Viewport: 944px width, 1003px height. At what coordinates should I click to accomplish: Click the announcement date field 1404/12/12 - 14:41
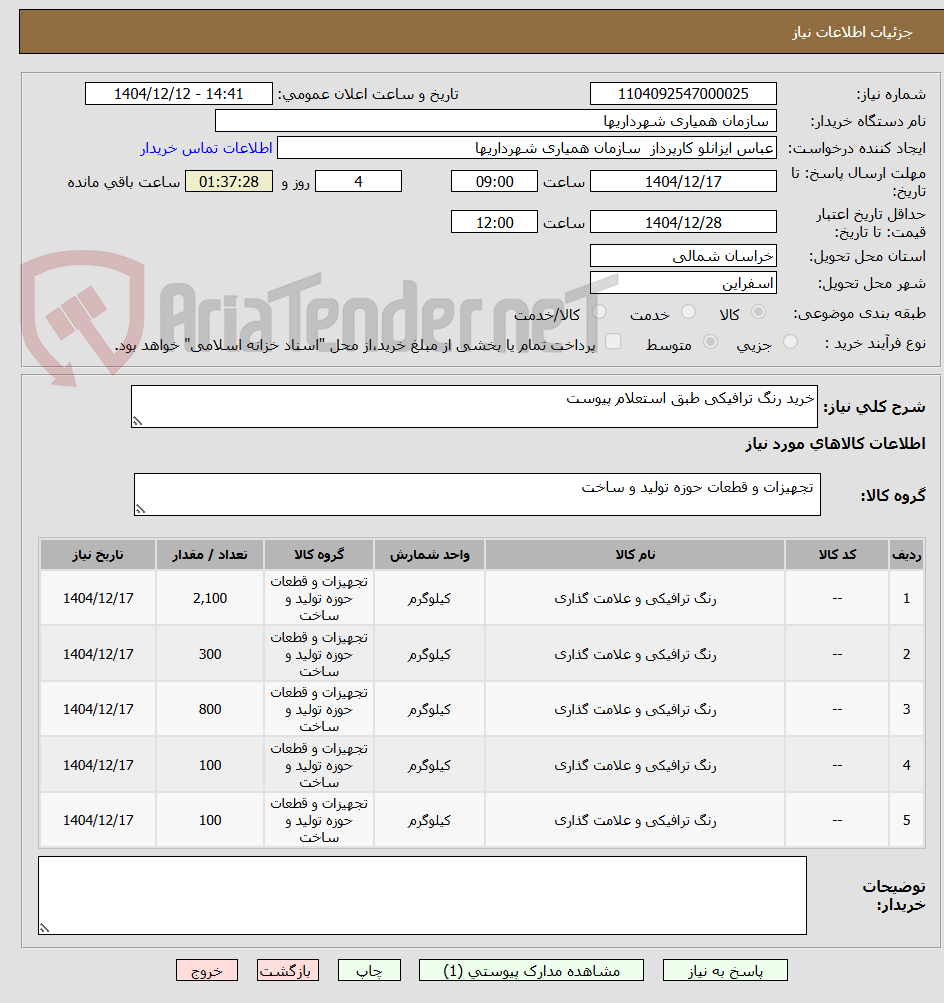coord(179,94)
